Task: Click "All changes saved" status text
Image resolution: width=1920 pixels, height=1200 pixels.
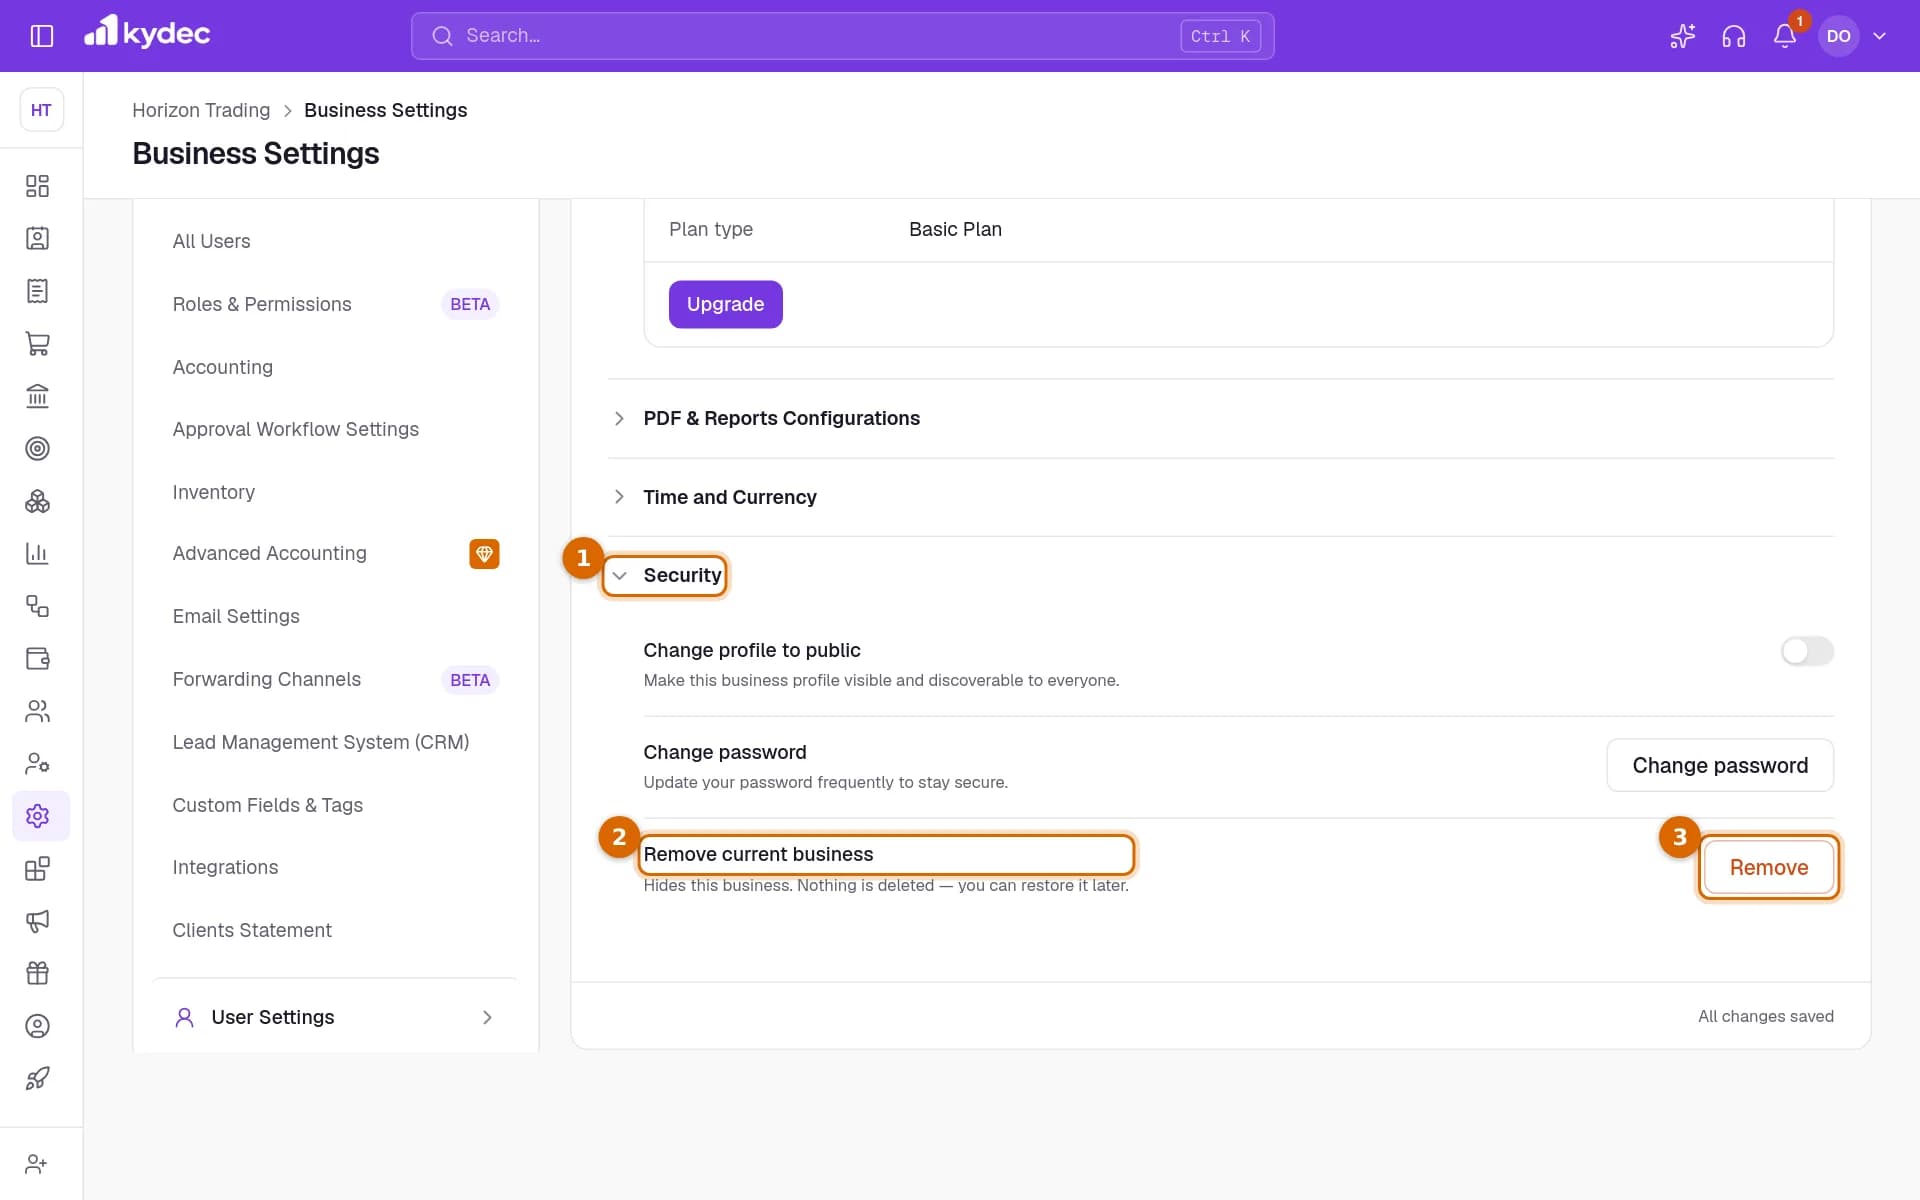Action: (x=1765, y=1016)
